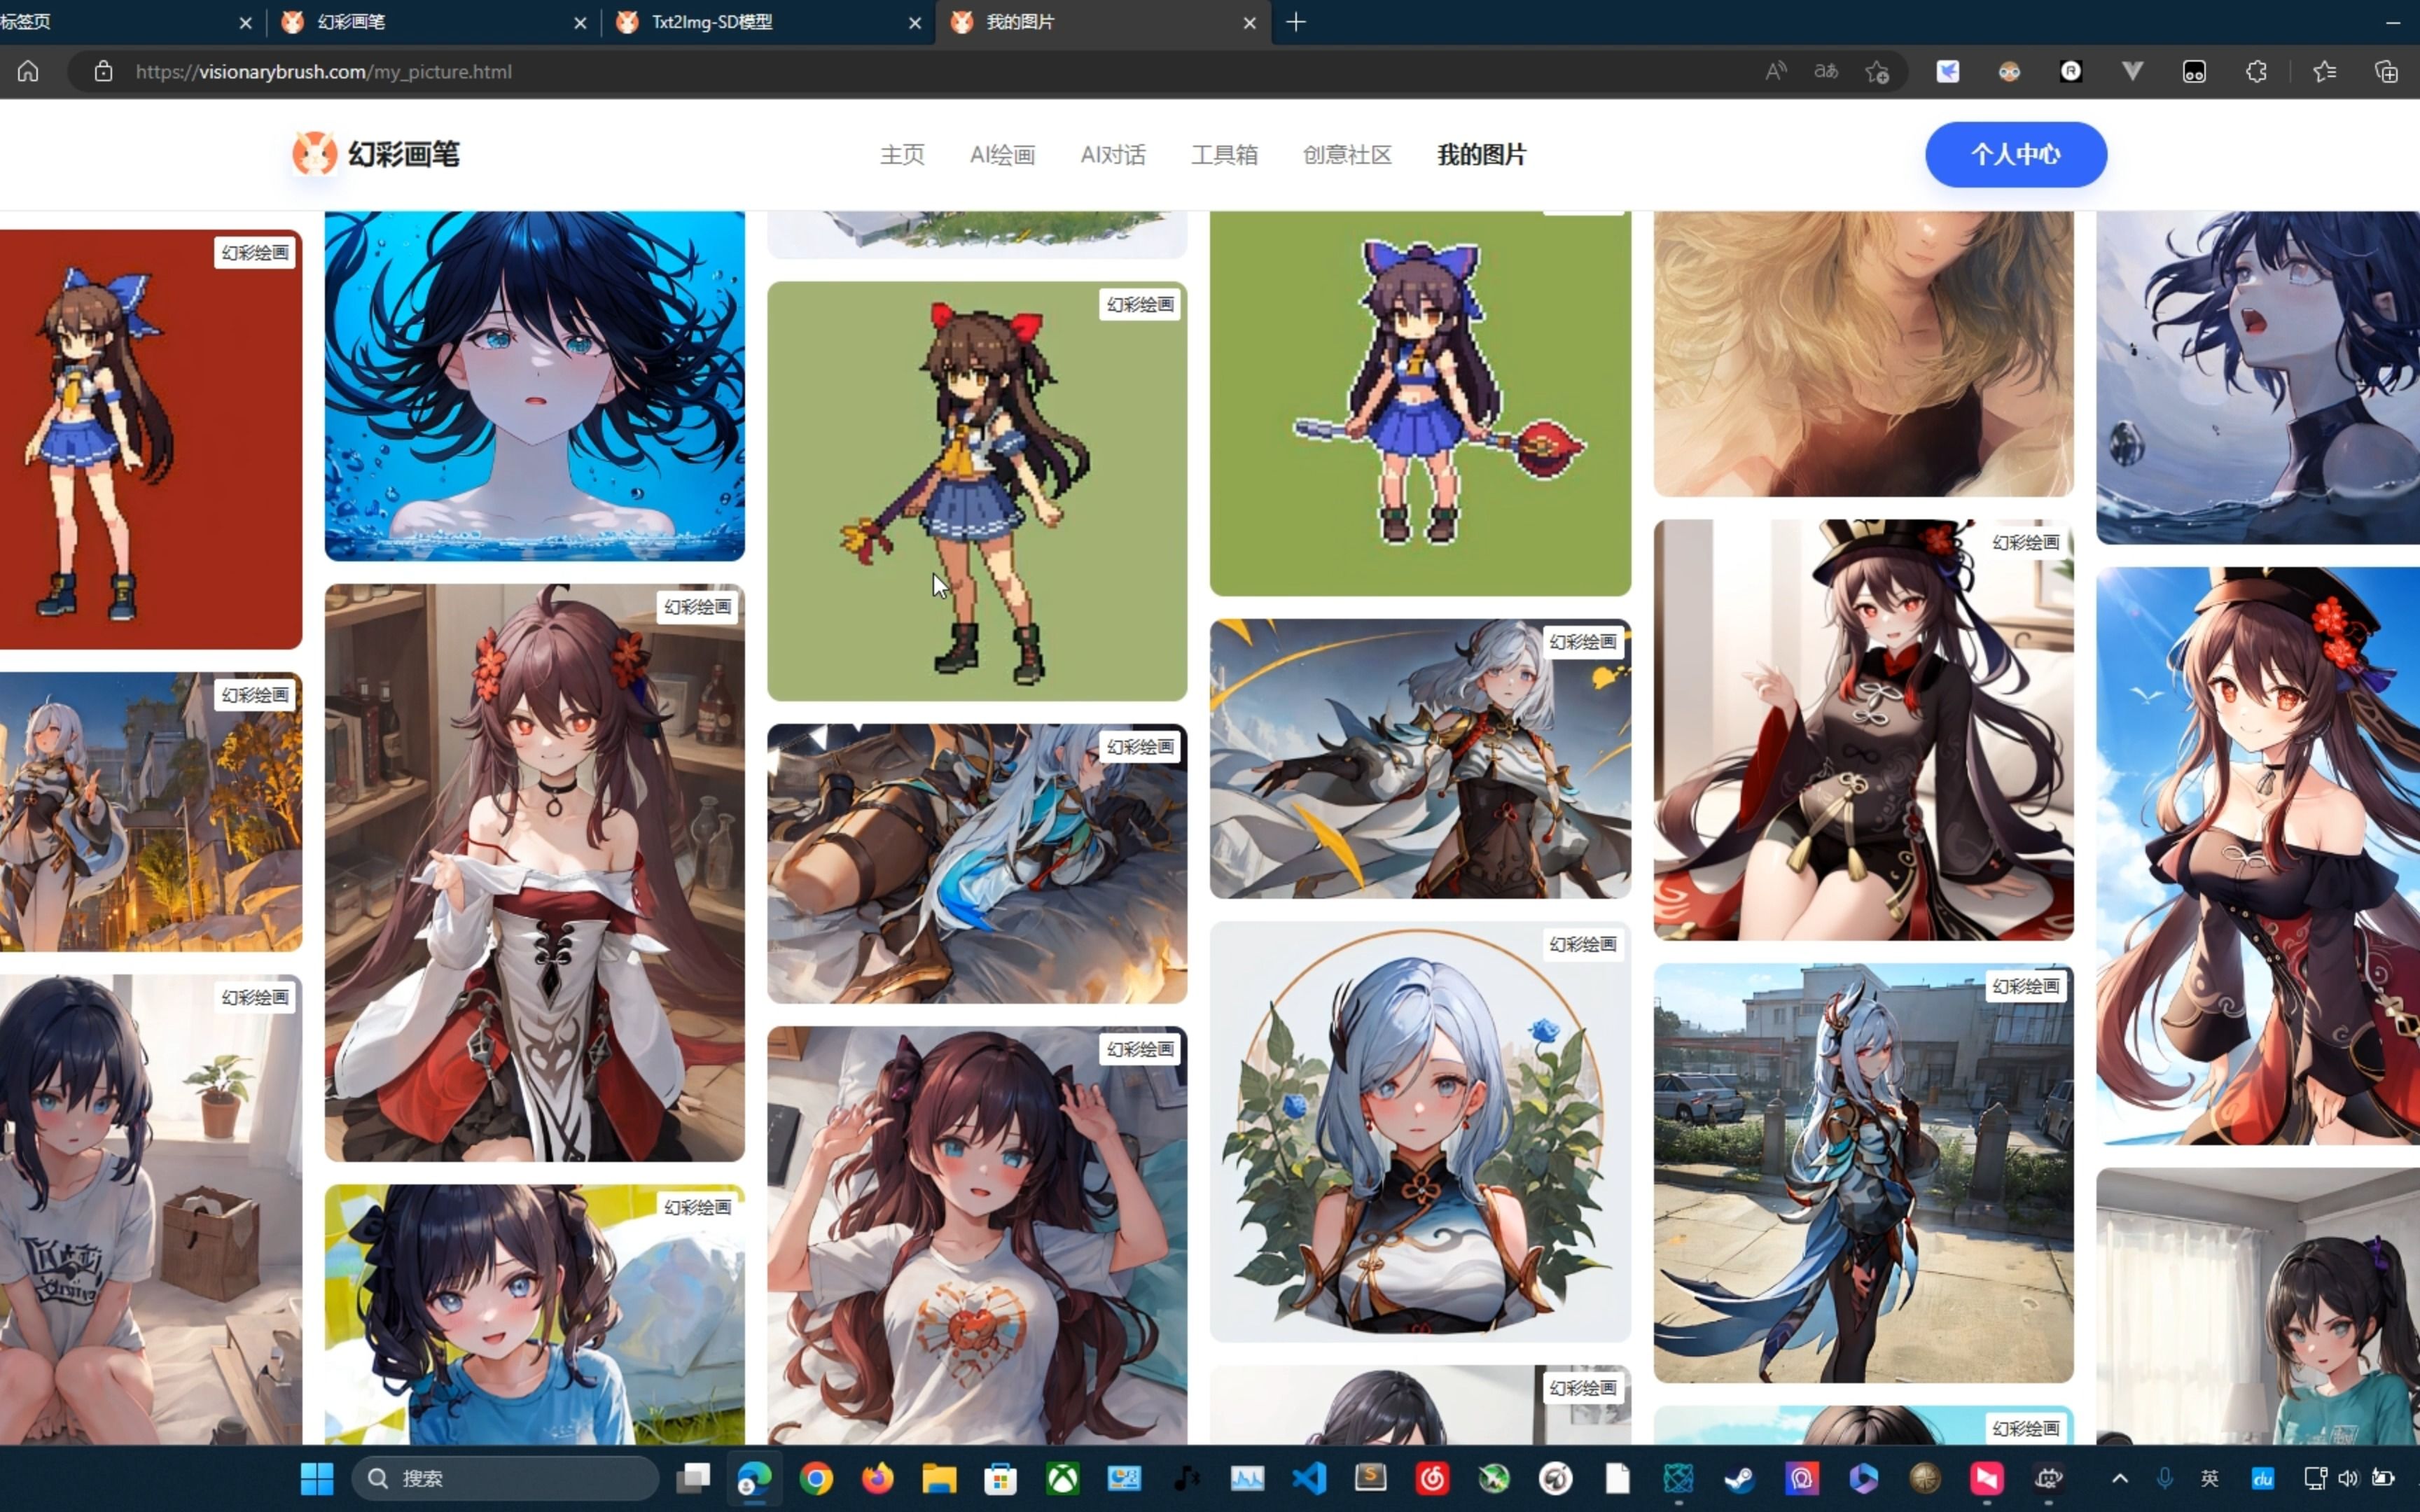2420x1512 pixels.
Task: Open Task View from the taskbar
Action: point(692,1478)
